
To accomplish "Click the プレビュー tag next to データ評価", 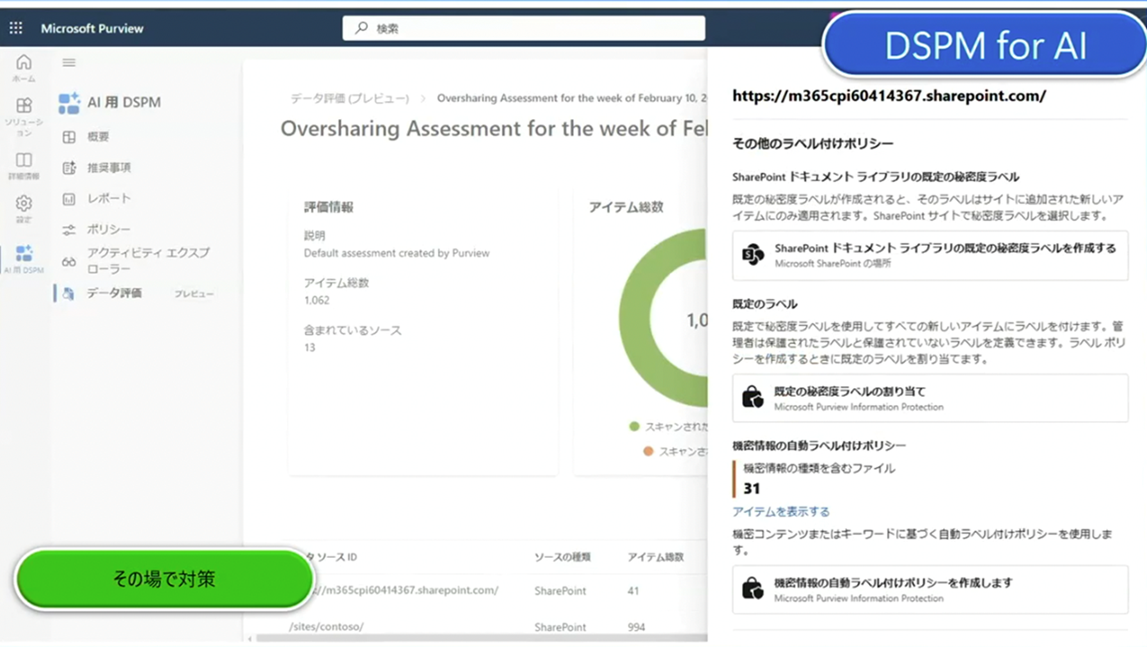I will (x=194, y=293).
